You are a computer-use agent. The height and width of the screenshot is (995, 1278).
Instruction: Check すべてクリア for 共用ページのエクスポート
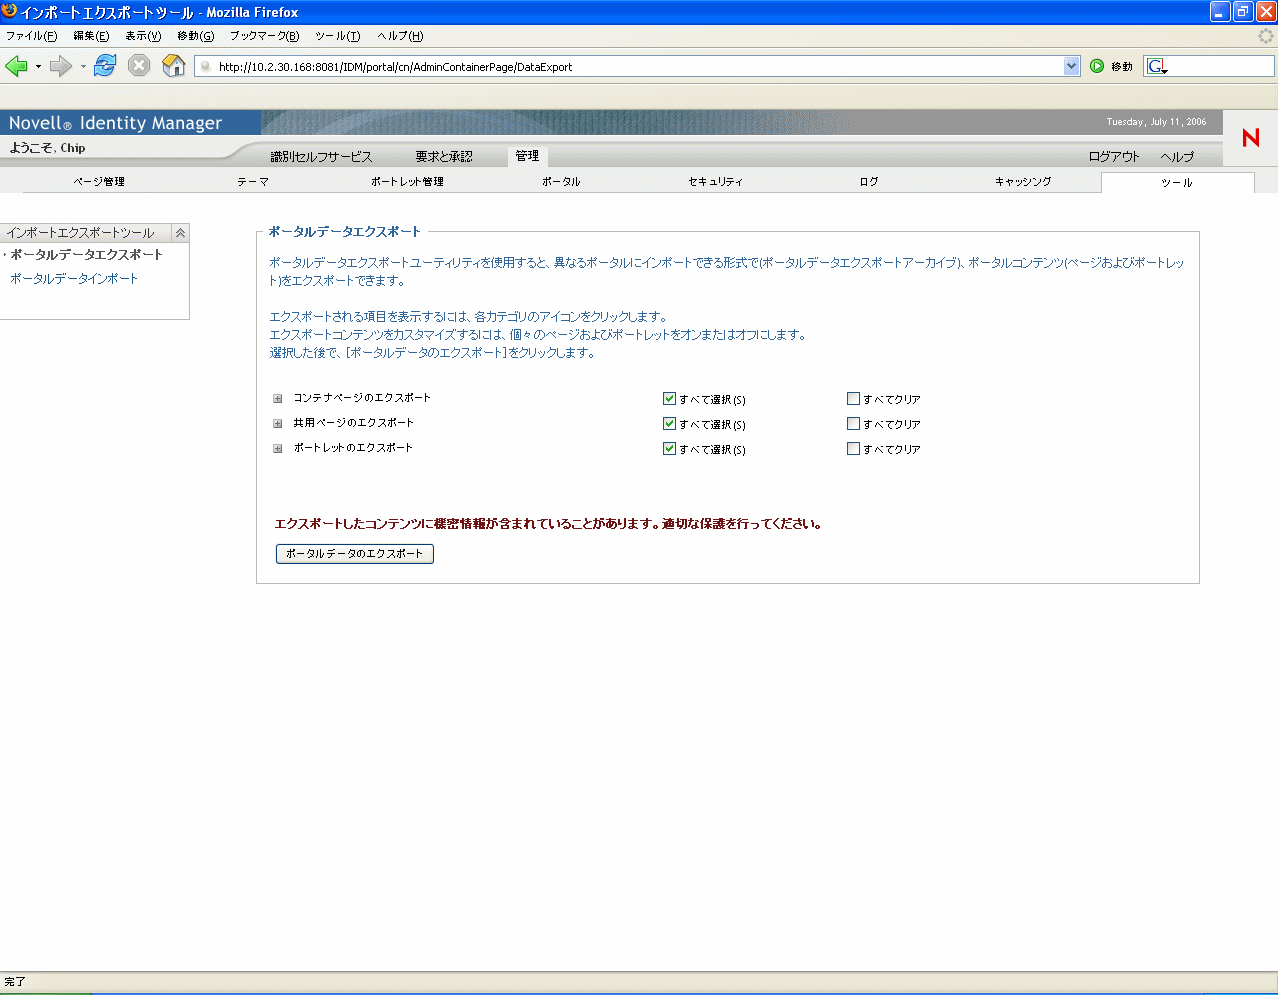tap(854, 423)
